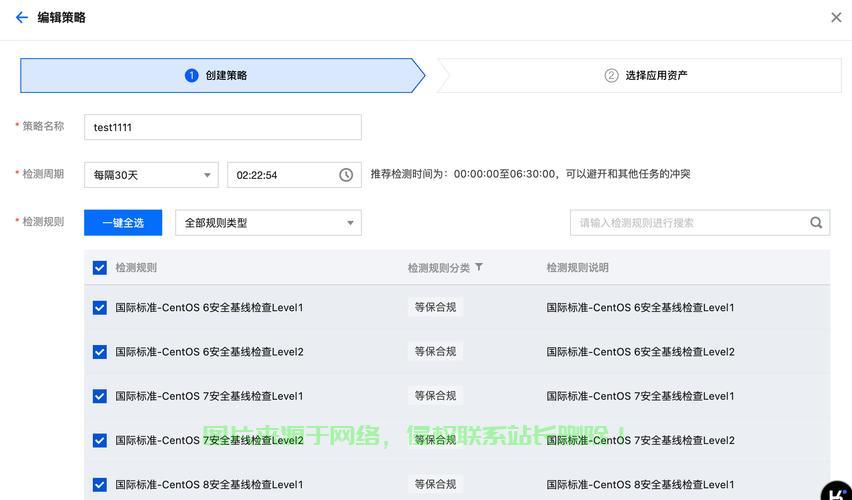Viewport: 852px width, 500px height.
Task: Open the 每隔30天 detection cycle dropdown
Action: [x=151, y=175]
